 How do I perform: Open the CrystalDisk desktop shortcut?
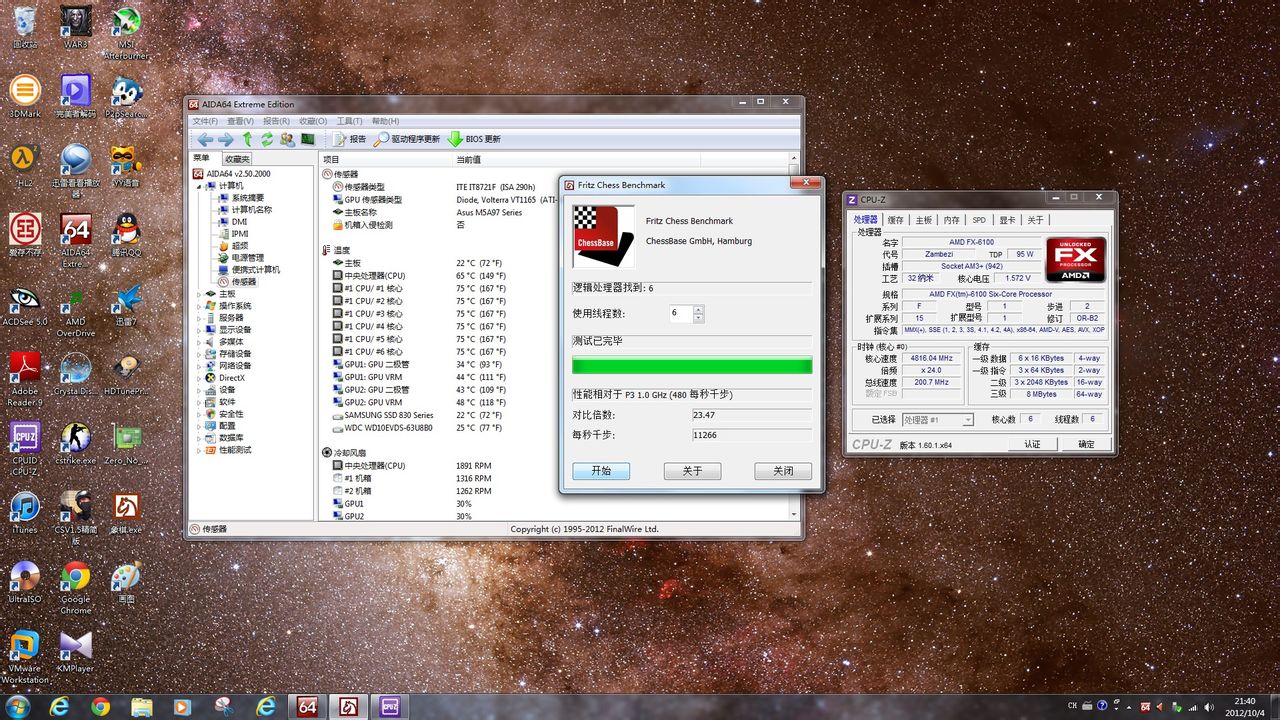75,375
